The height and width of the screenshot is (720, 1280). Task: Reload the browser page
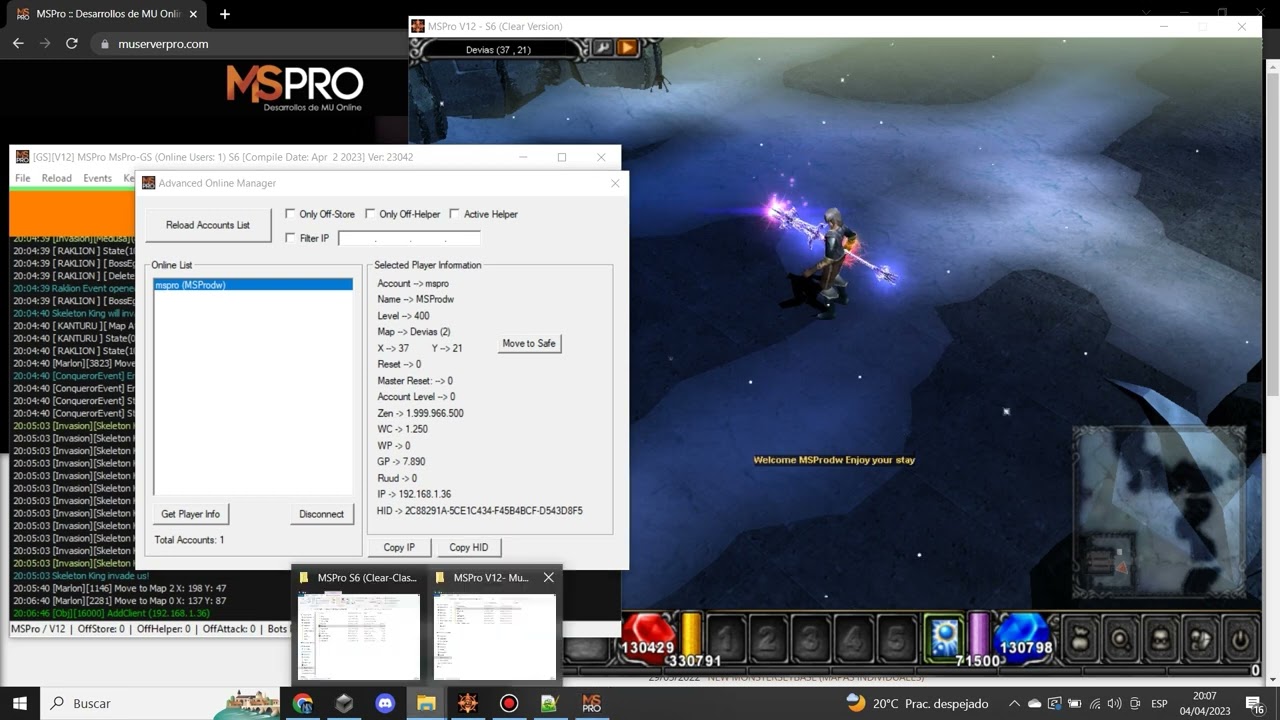[x=71, y=44]
